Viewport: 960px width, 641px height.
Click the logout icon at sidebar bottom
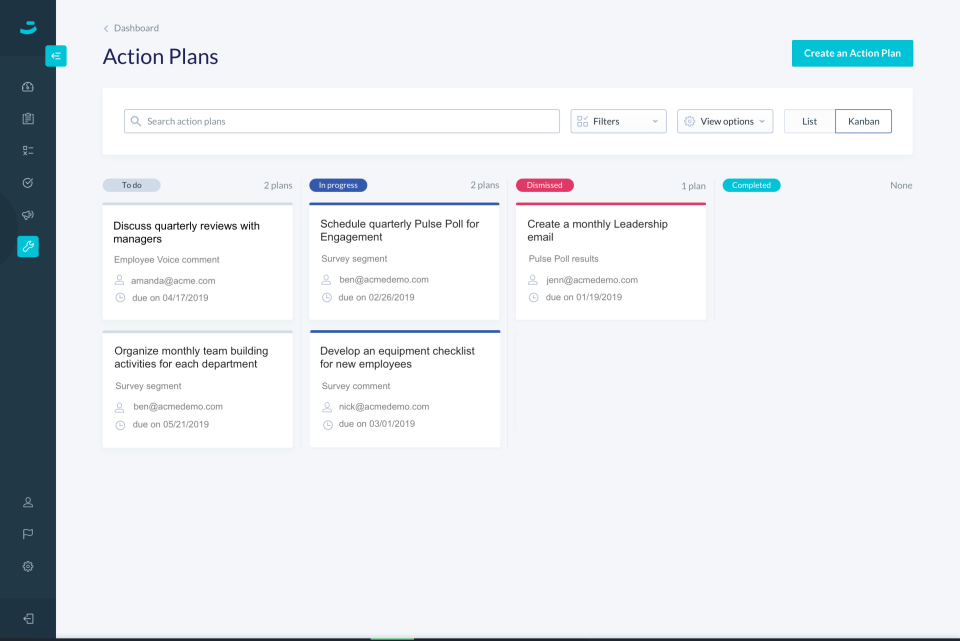(28, 615)
